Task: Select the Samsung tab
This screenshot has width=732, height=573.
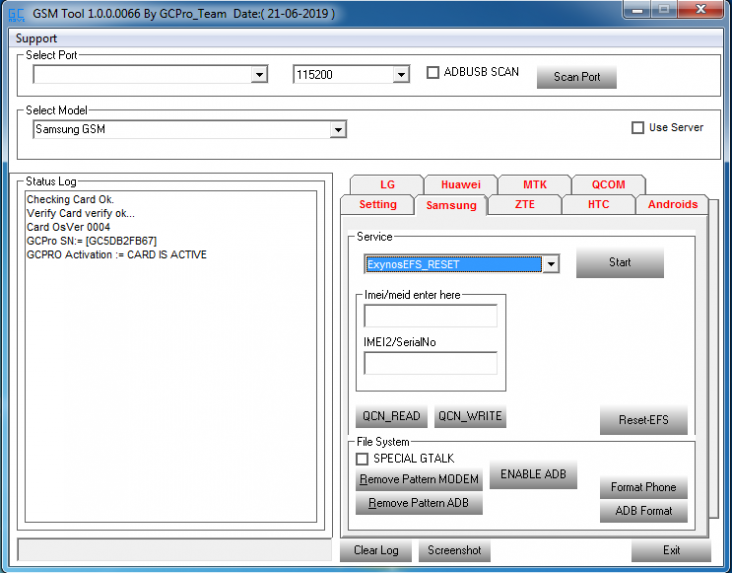Action: pos(451,205)
